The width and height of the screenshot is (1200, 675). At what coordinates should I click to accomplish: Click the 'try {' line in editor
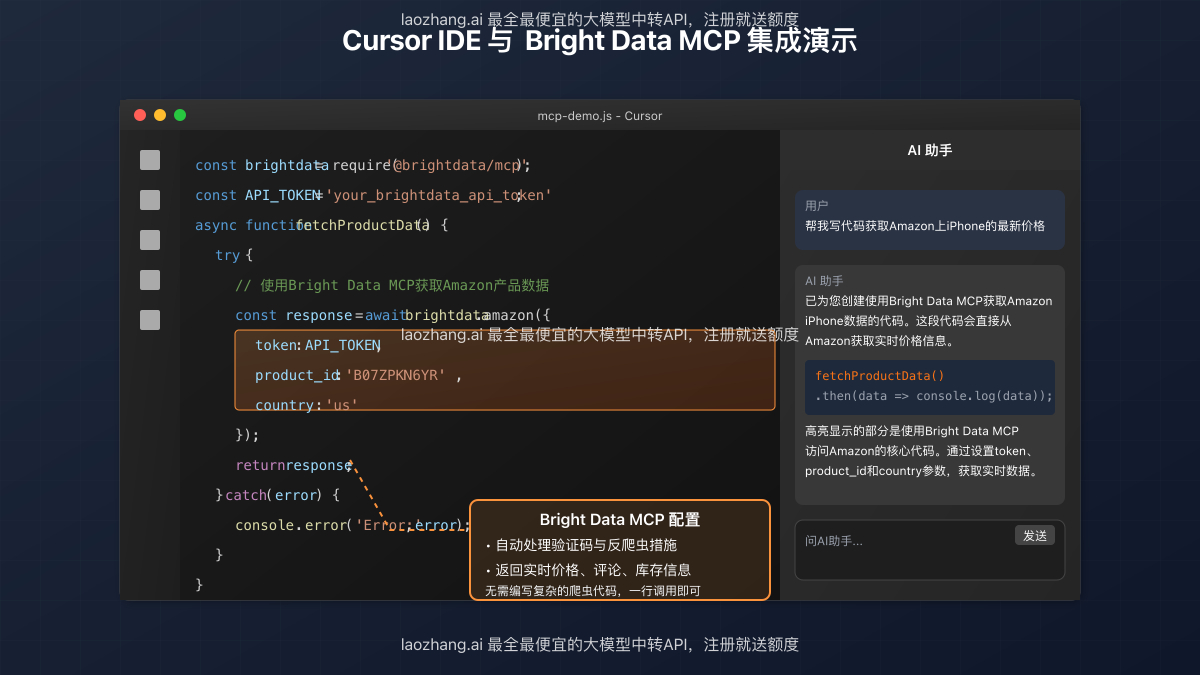[x=235, y=255]
